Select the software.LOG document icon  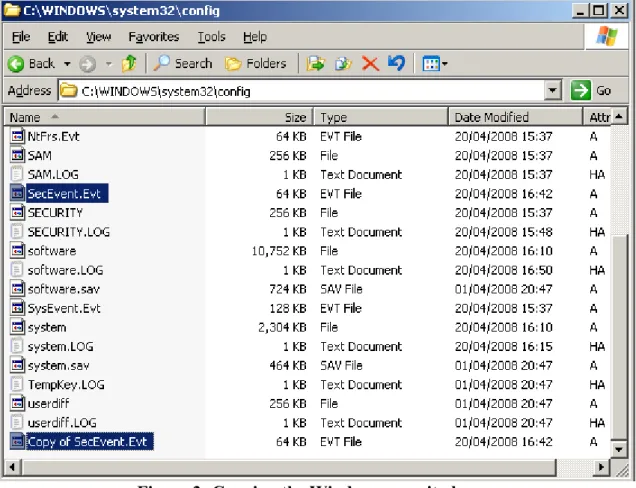point(17,270)
